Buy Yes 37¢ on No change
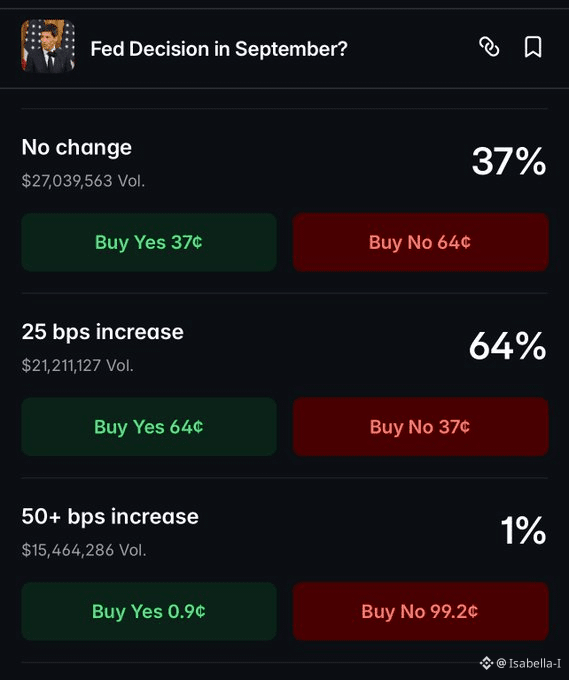This screenshot has width=569, height=680. tap(149, 242)
